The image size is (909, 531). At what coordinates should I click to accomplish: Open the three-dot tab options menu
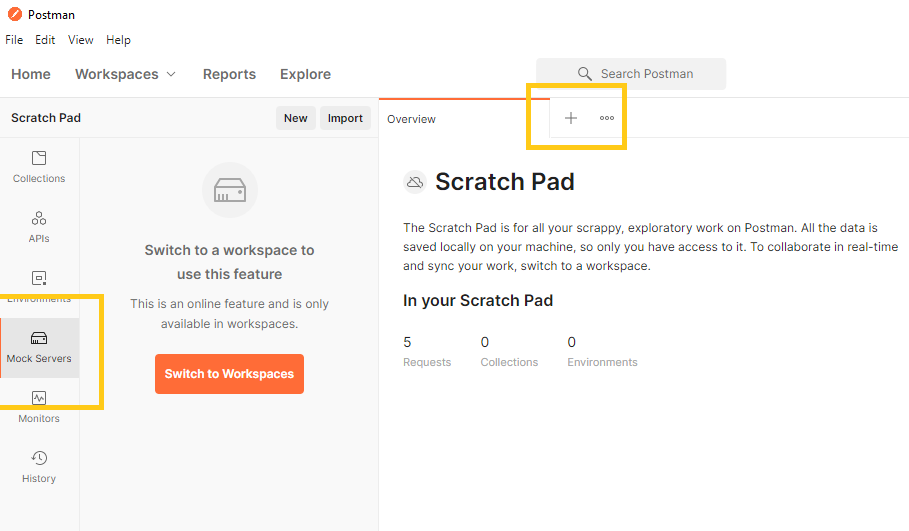(606, 118)
